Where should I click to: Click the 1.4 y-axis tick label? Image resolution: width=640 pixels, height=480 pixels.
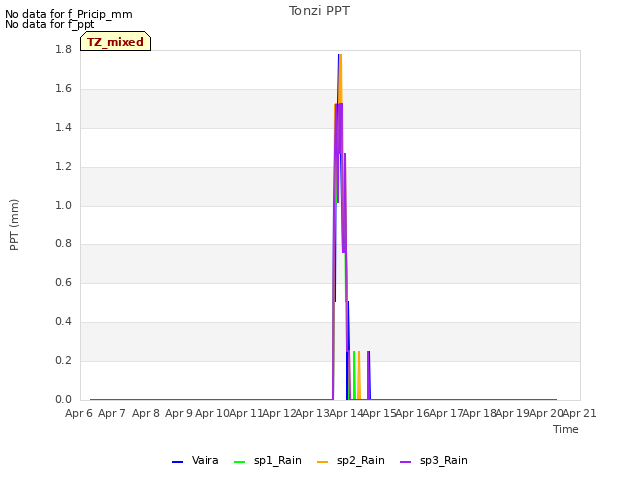[x=63, y=127]
